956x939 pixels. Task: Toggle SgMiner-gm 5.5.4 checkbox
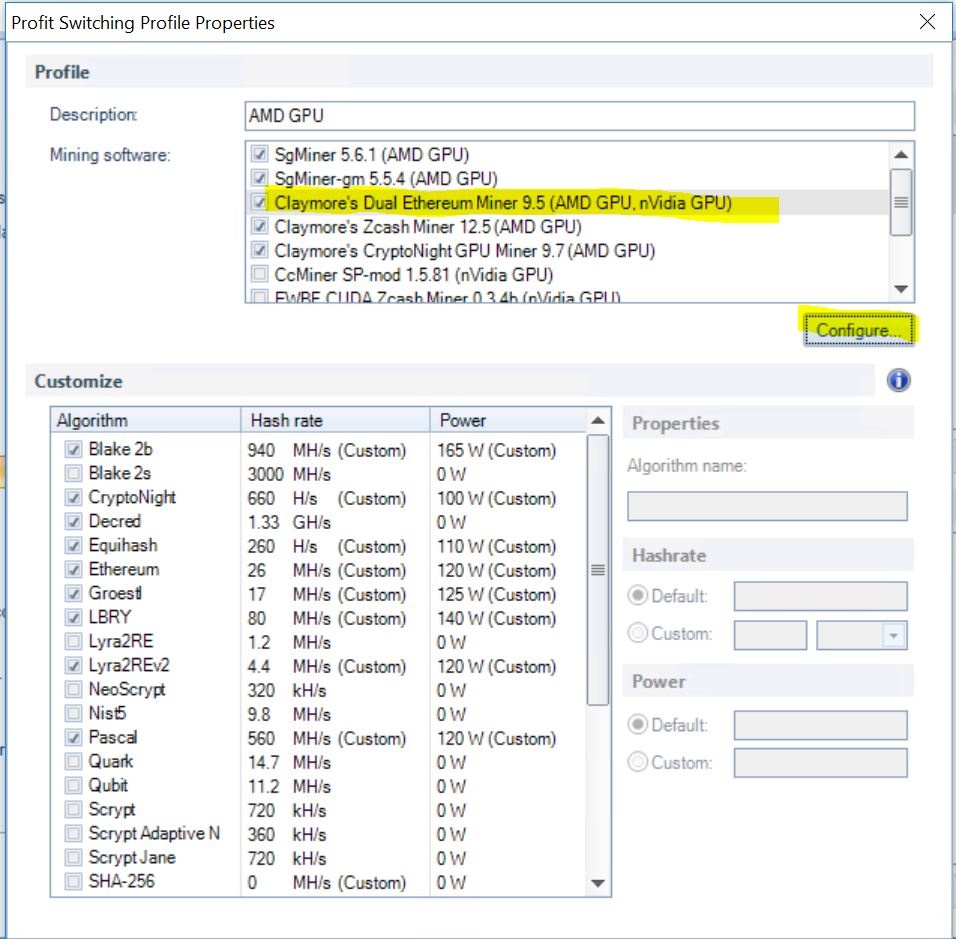coord(260,178)
